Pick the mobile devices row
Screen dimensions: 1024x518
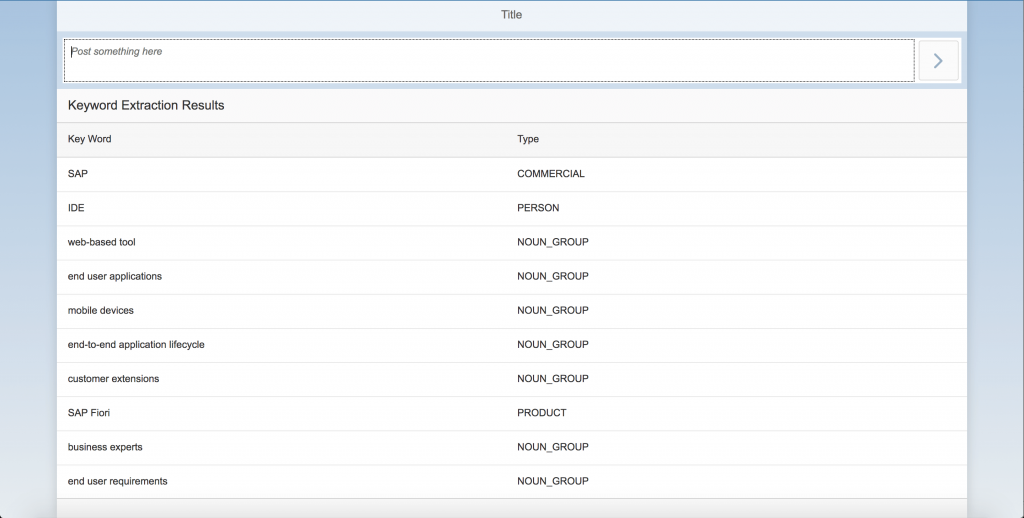coord(511,311)
